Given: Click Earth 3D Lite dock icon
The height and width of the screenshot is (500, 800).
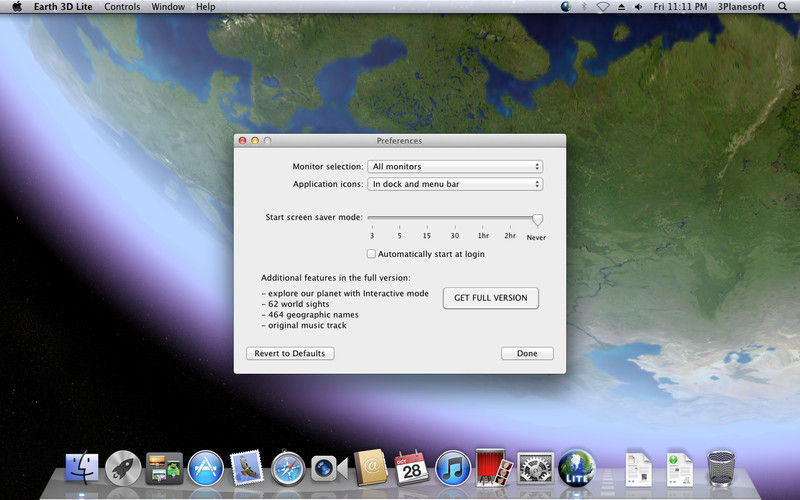Looking at the screenshot, I should point(577,467).
